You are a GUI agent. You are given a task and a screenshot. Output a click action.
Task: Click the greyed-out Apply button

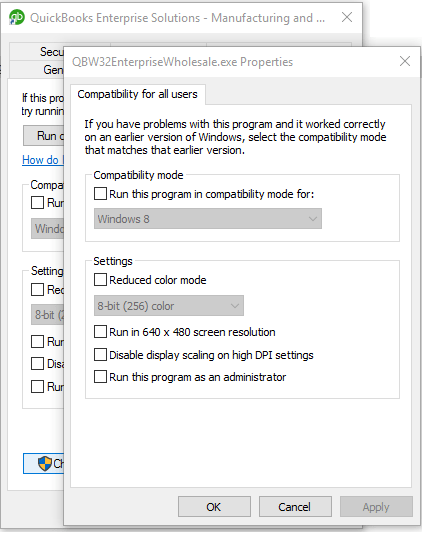[x=376, y=507]
